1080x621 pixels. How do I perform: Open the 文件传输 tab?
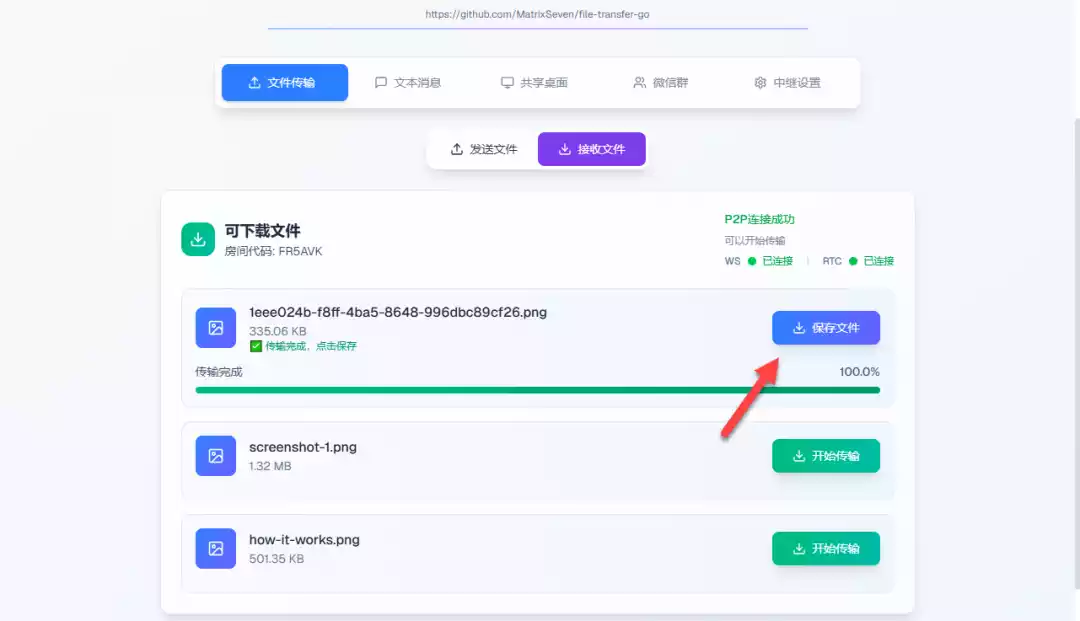(x=284, y=83)
